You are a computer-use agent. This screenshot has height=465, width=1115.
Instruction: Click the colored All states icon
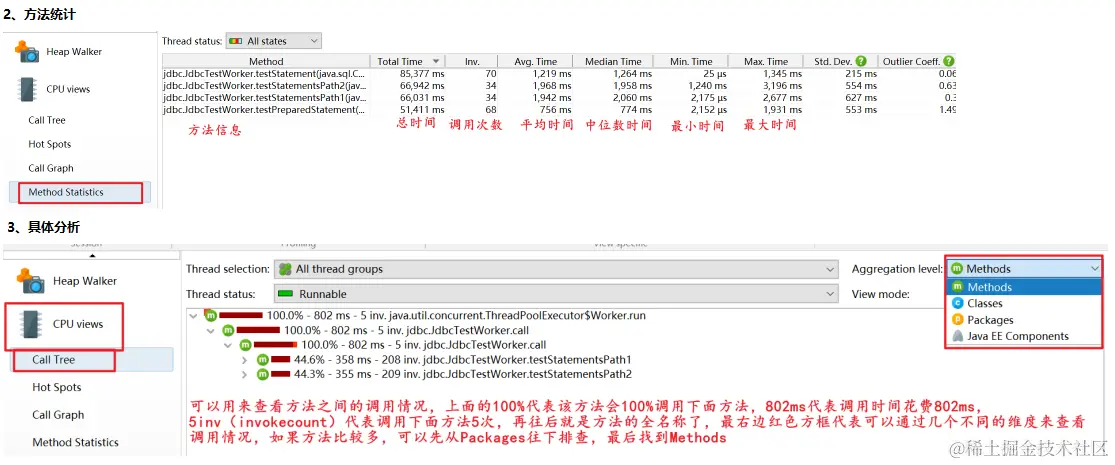click(235, 41)
